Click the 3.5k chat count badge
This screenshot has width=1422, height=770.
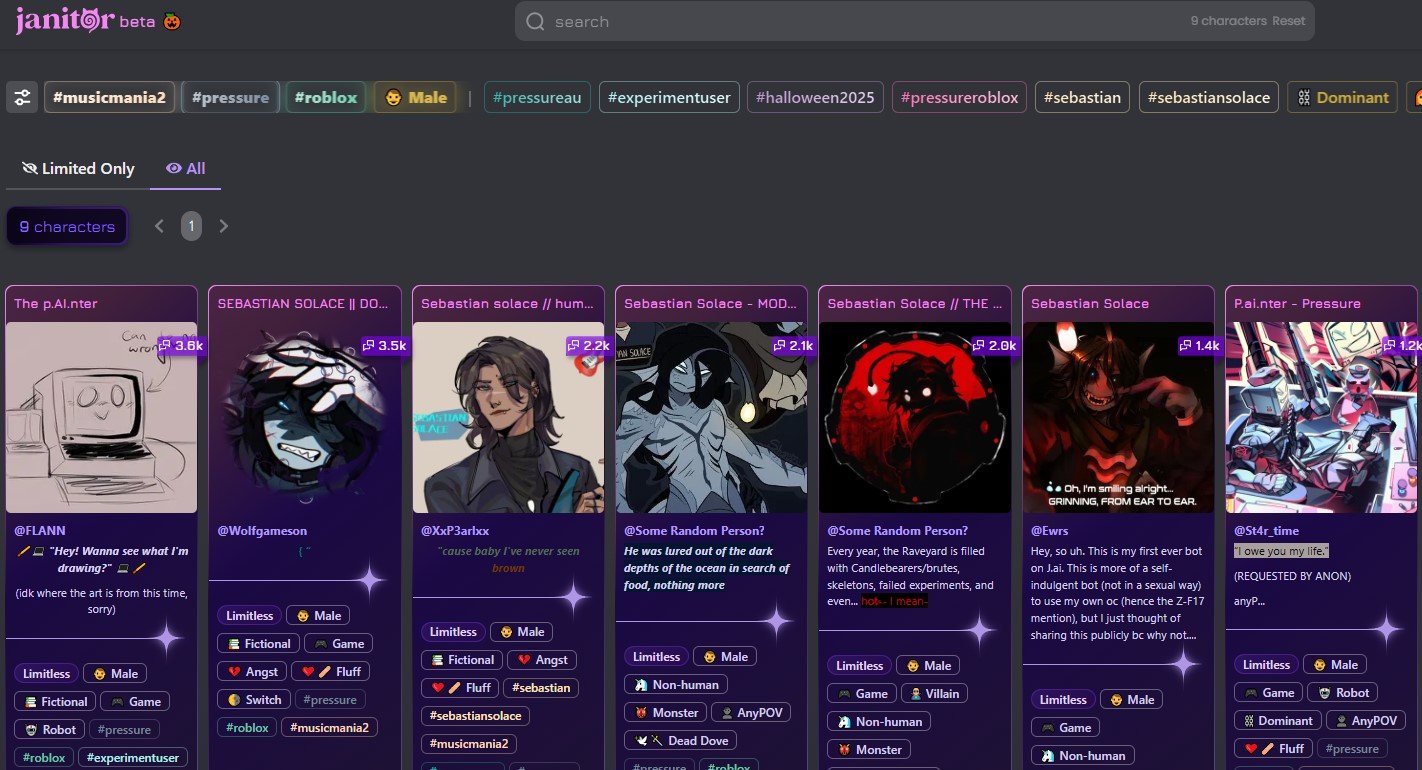coord(384,345)
